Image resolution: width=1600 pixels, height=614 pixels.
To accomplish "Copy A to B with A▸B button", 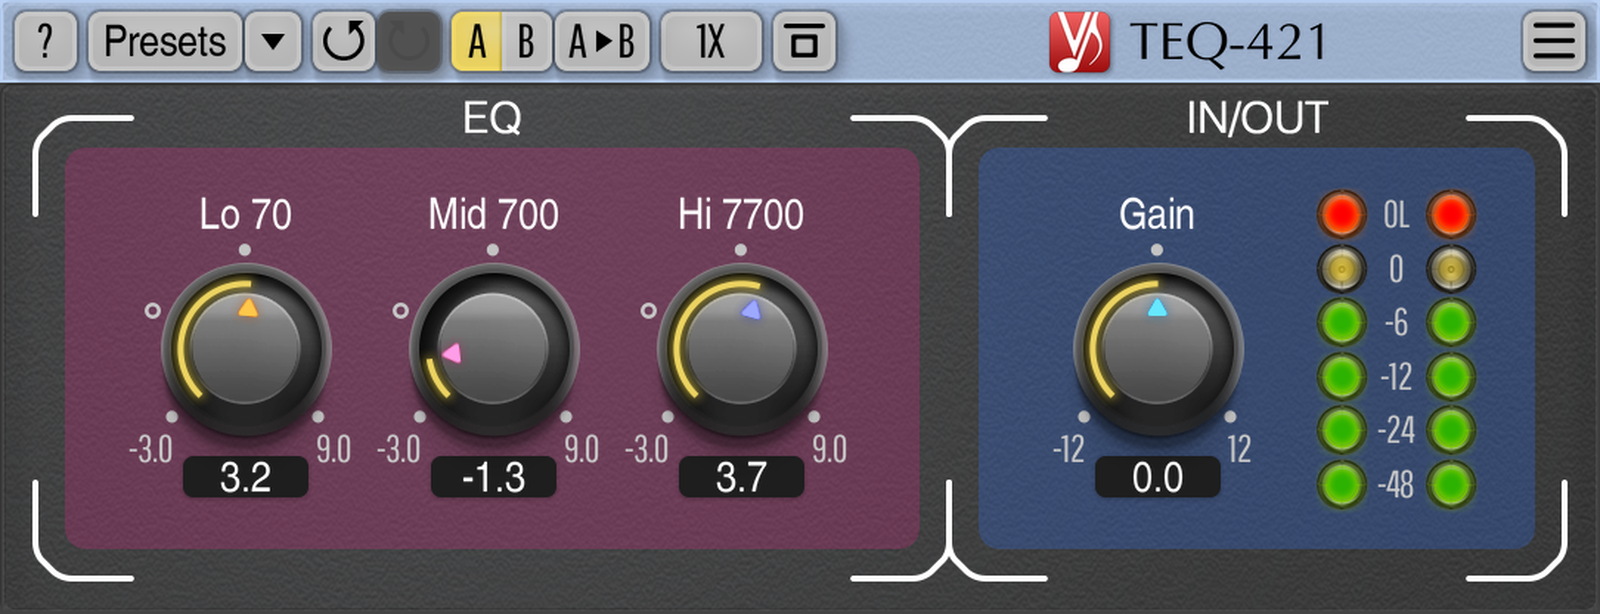I will pos(602,42).
